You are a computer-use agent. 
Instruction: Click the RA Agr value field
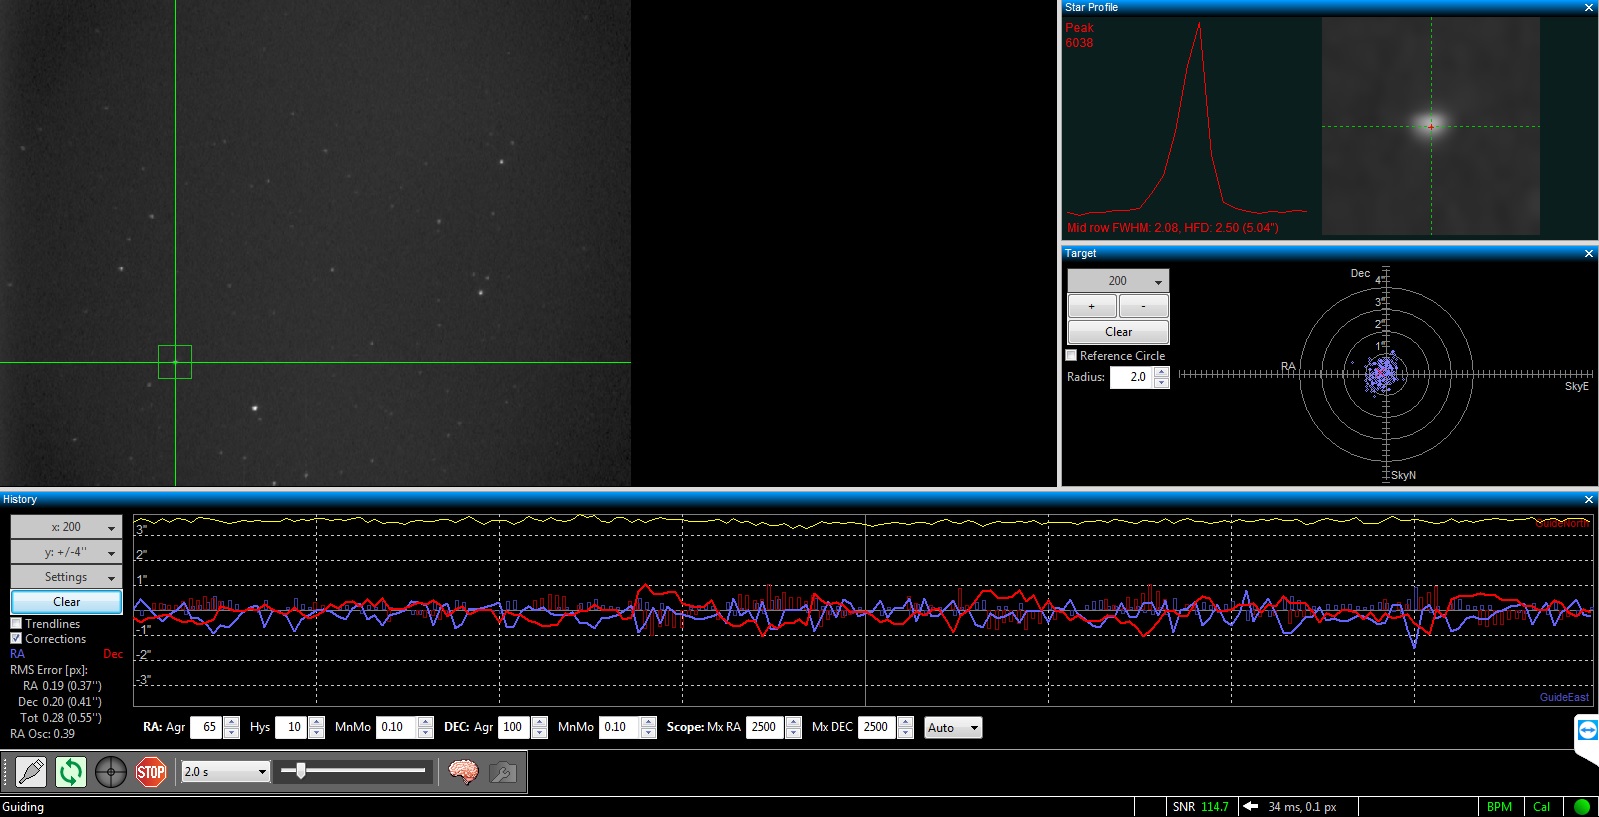(206, 727)
